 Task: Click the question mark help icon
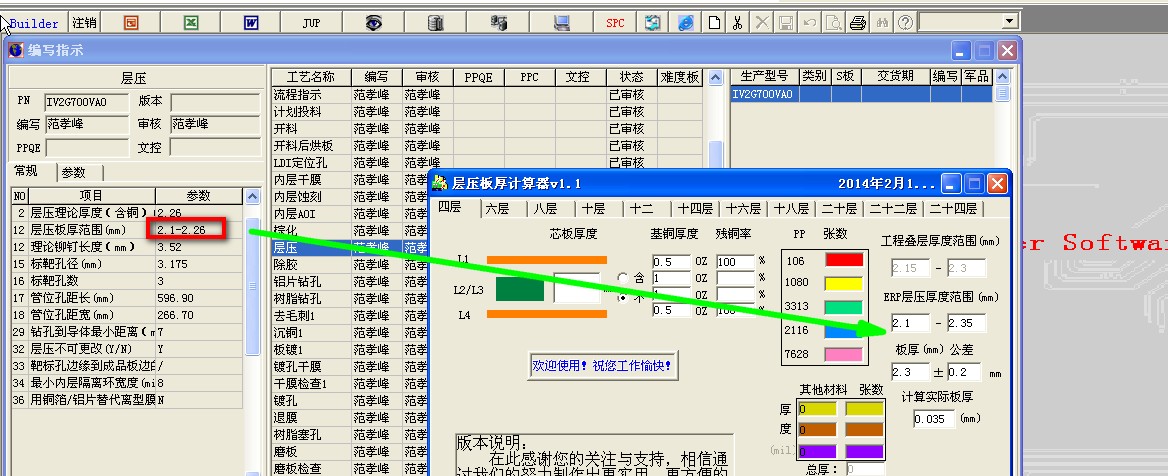point(905,23)
